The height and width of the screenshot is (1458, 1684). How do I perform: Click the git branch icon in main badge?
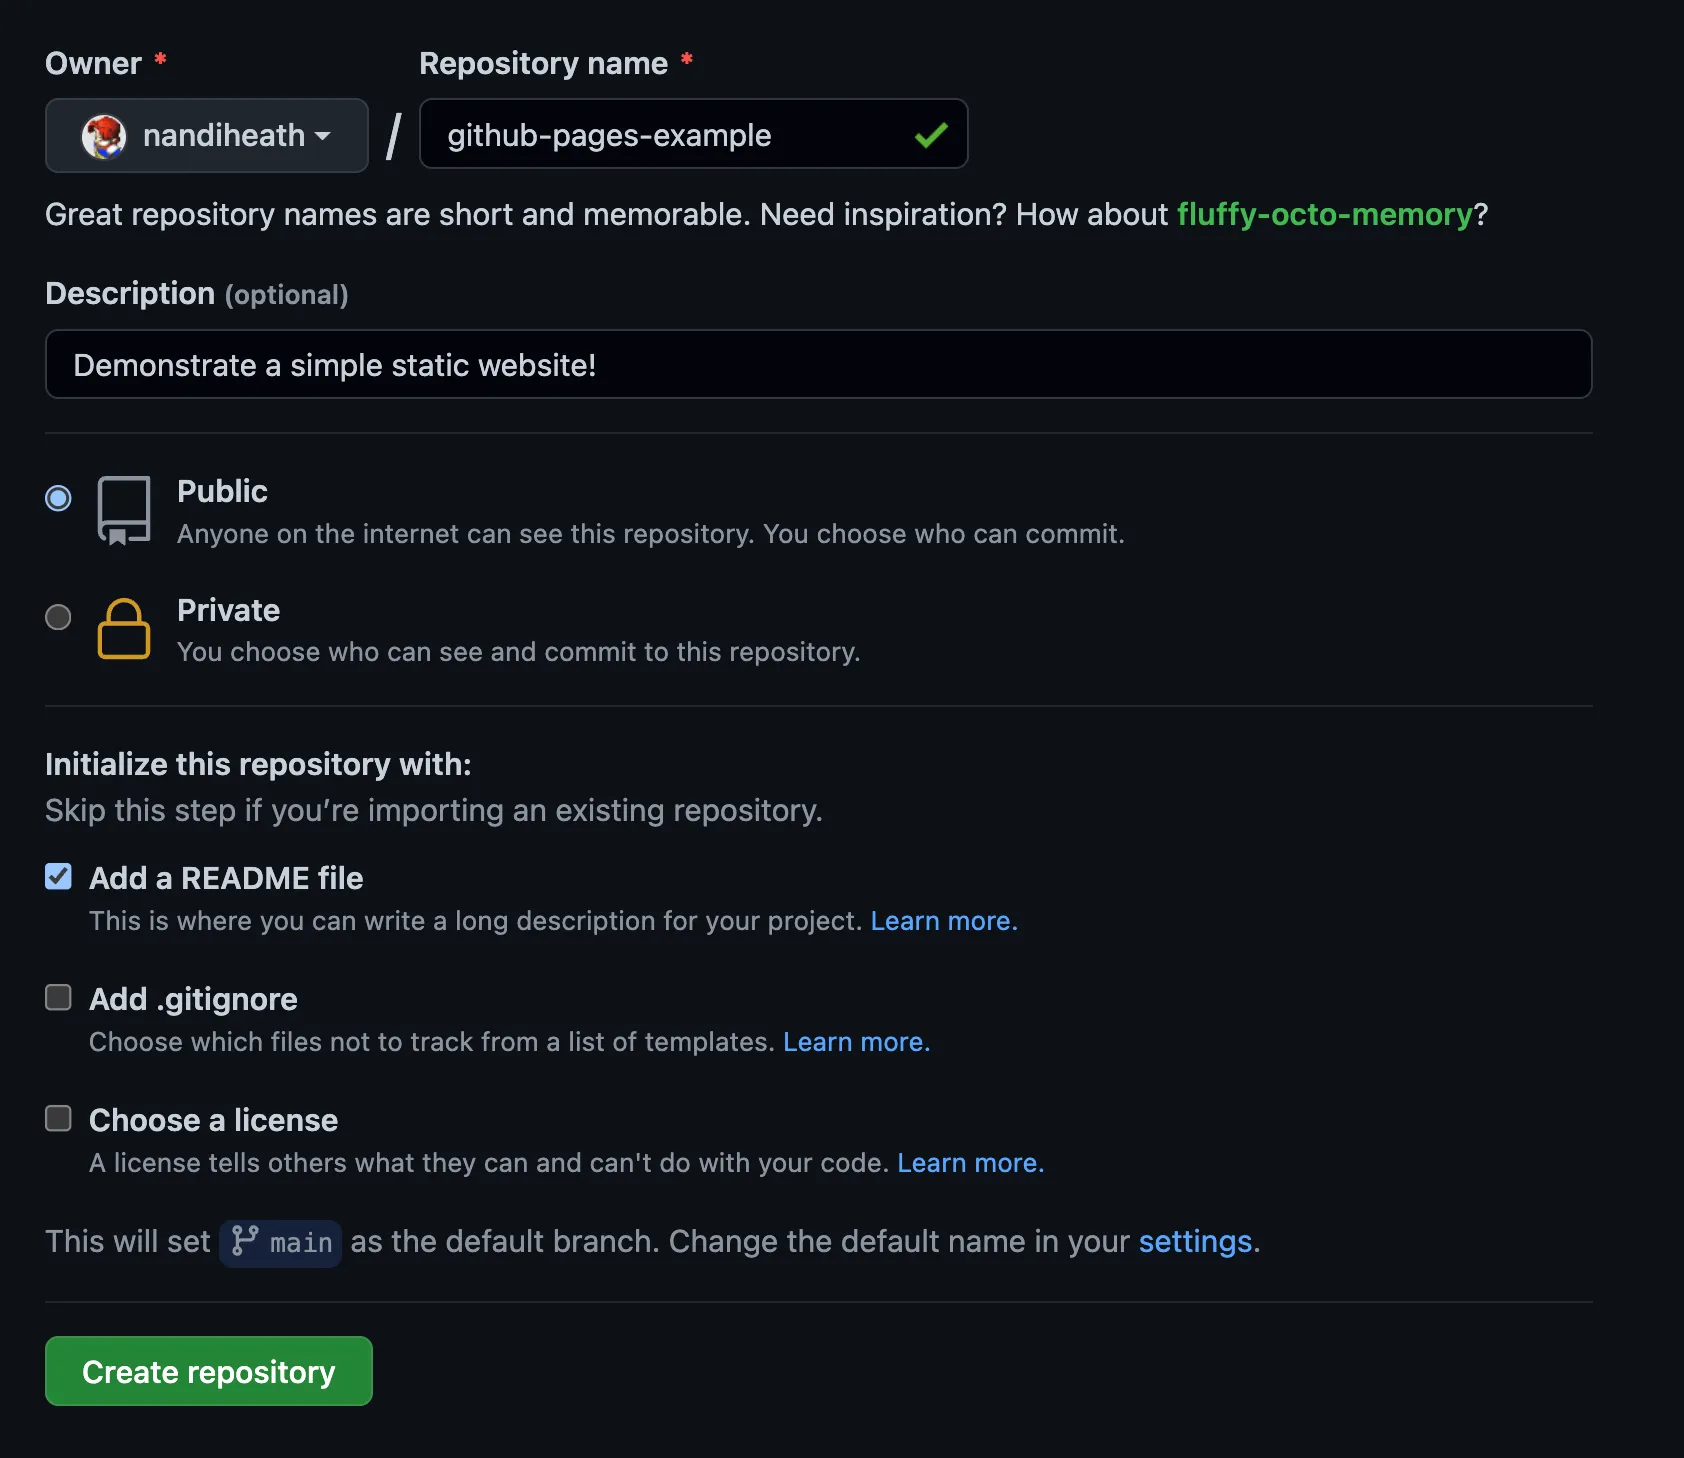coord(243,1242)
